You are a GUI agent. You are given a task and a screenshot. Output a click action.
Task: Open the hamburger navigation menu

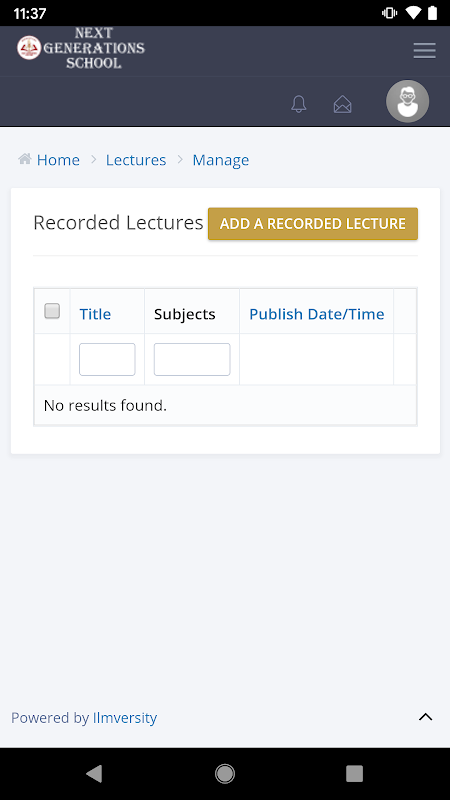(424, 51)
